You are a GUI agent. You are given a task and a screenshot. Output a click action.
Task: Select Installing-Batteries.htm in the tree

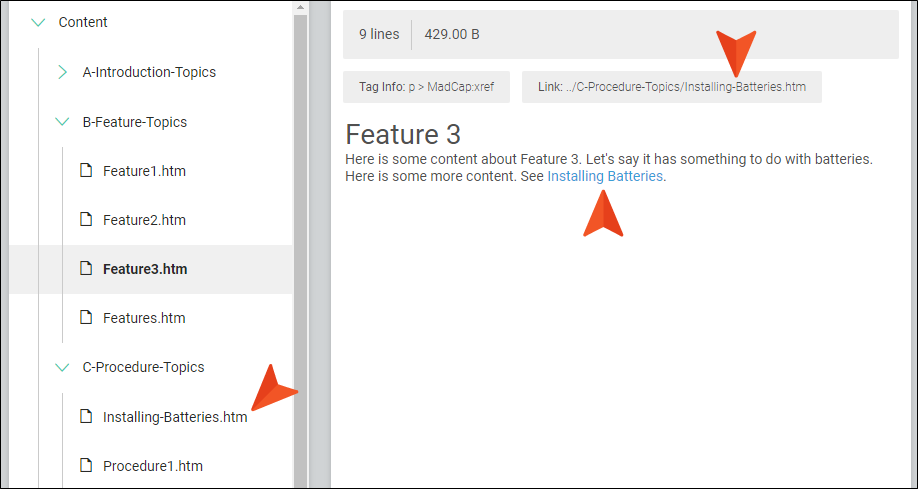click(x=175, y=417)
